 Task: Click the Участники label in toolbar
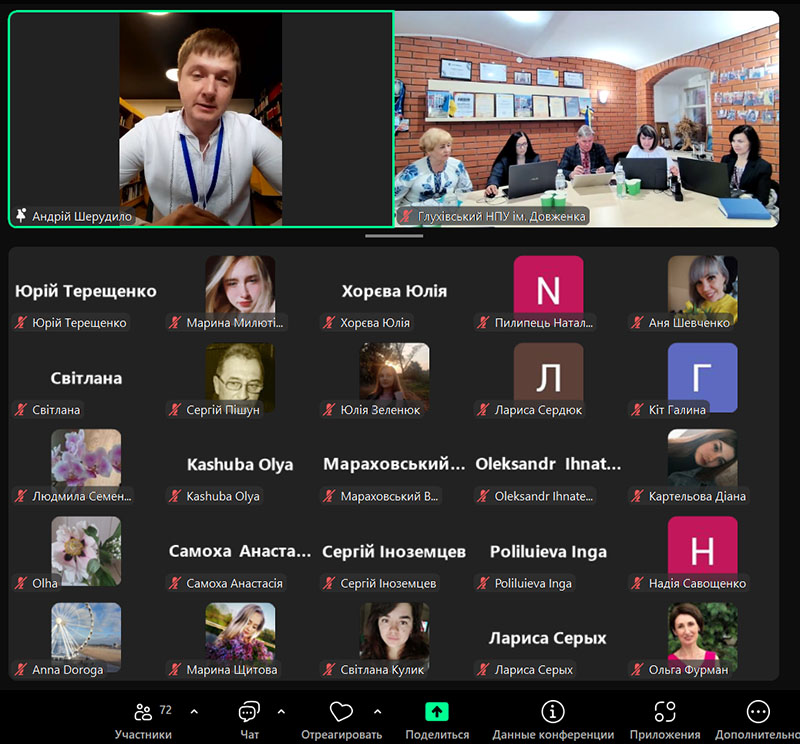(x=143, y=735)
